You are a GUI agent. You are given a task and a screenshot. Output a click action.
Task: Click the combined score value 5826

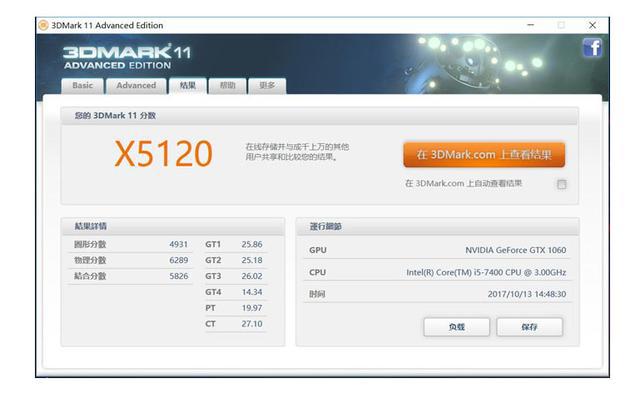pyautogui.click(x=178, y=276)
